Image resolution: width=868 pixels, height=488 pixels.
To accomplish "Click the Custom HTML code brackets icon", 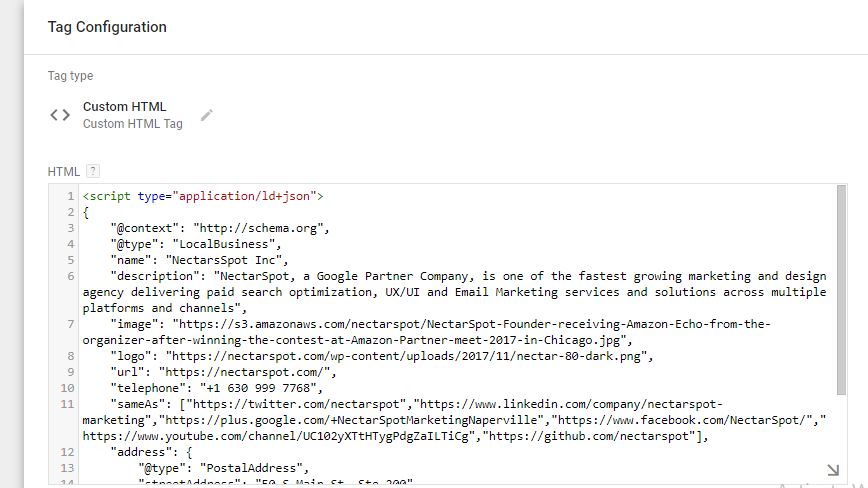I will coord(60,115).
